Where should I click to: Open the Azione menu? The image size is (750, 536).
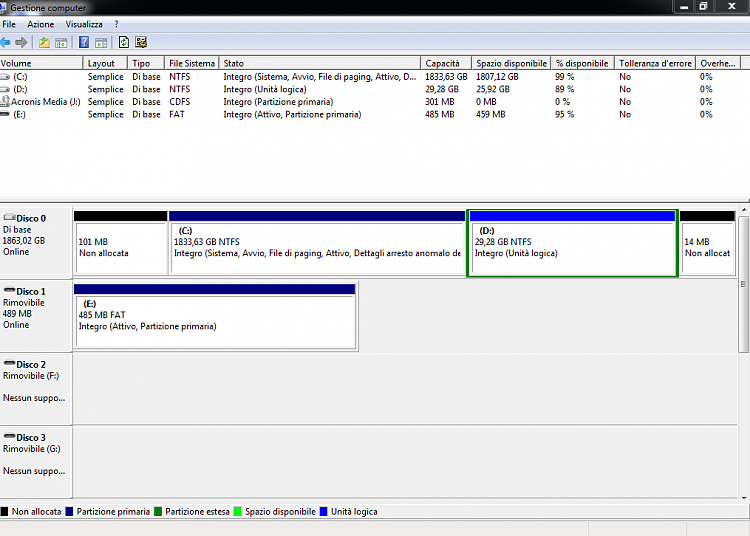click(x=41, y=24)
